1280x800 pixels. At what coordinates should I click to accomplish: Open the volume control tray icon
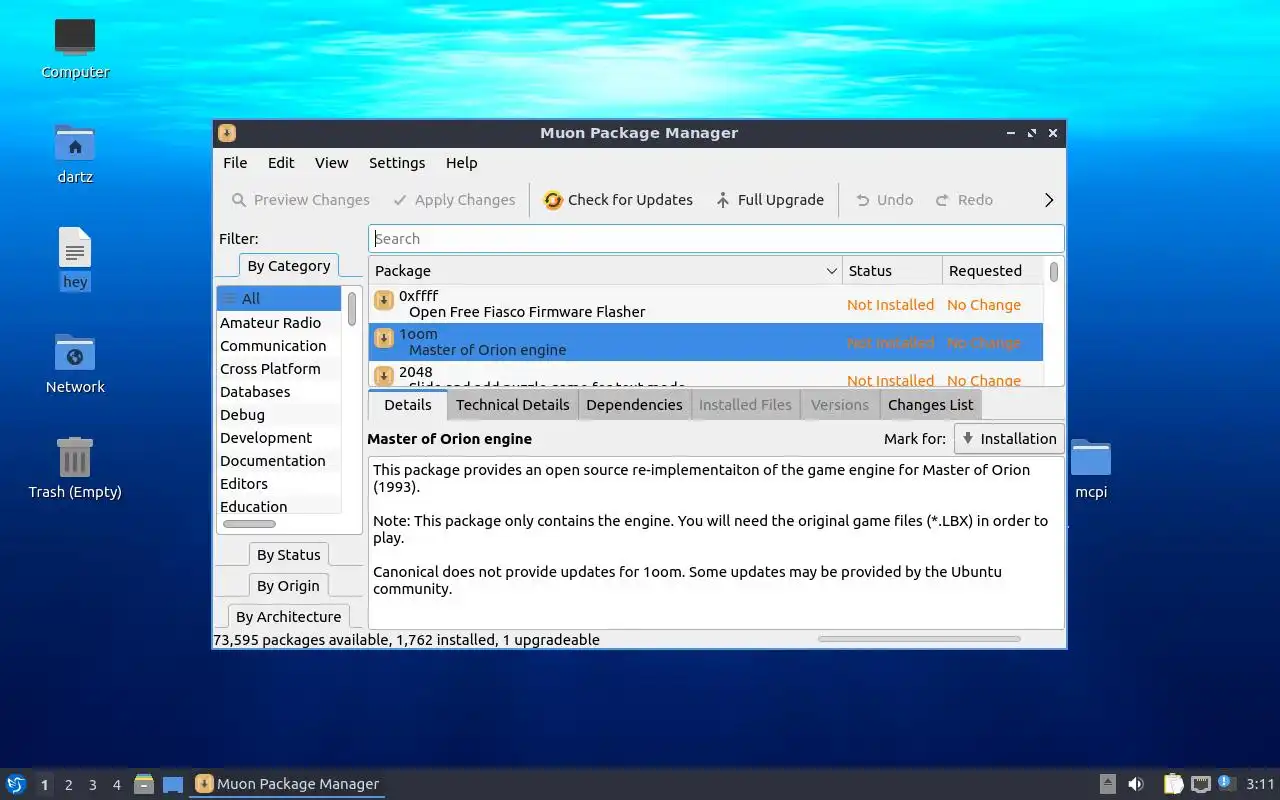(1136, 784)
